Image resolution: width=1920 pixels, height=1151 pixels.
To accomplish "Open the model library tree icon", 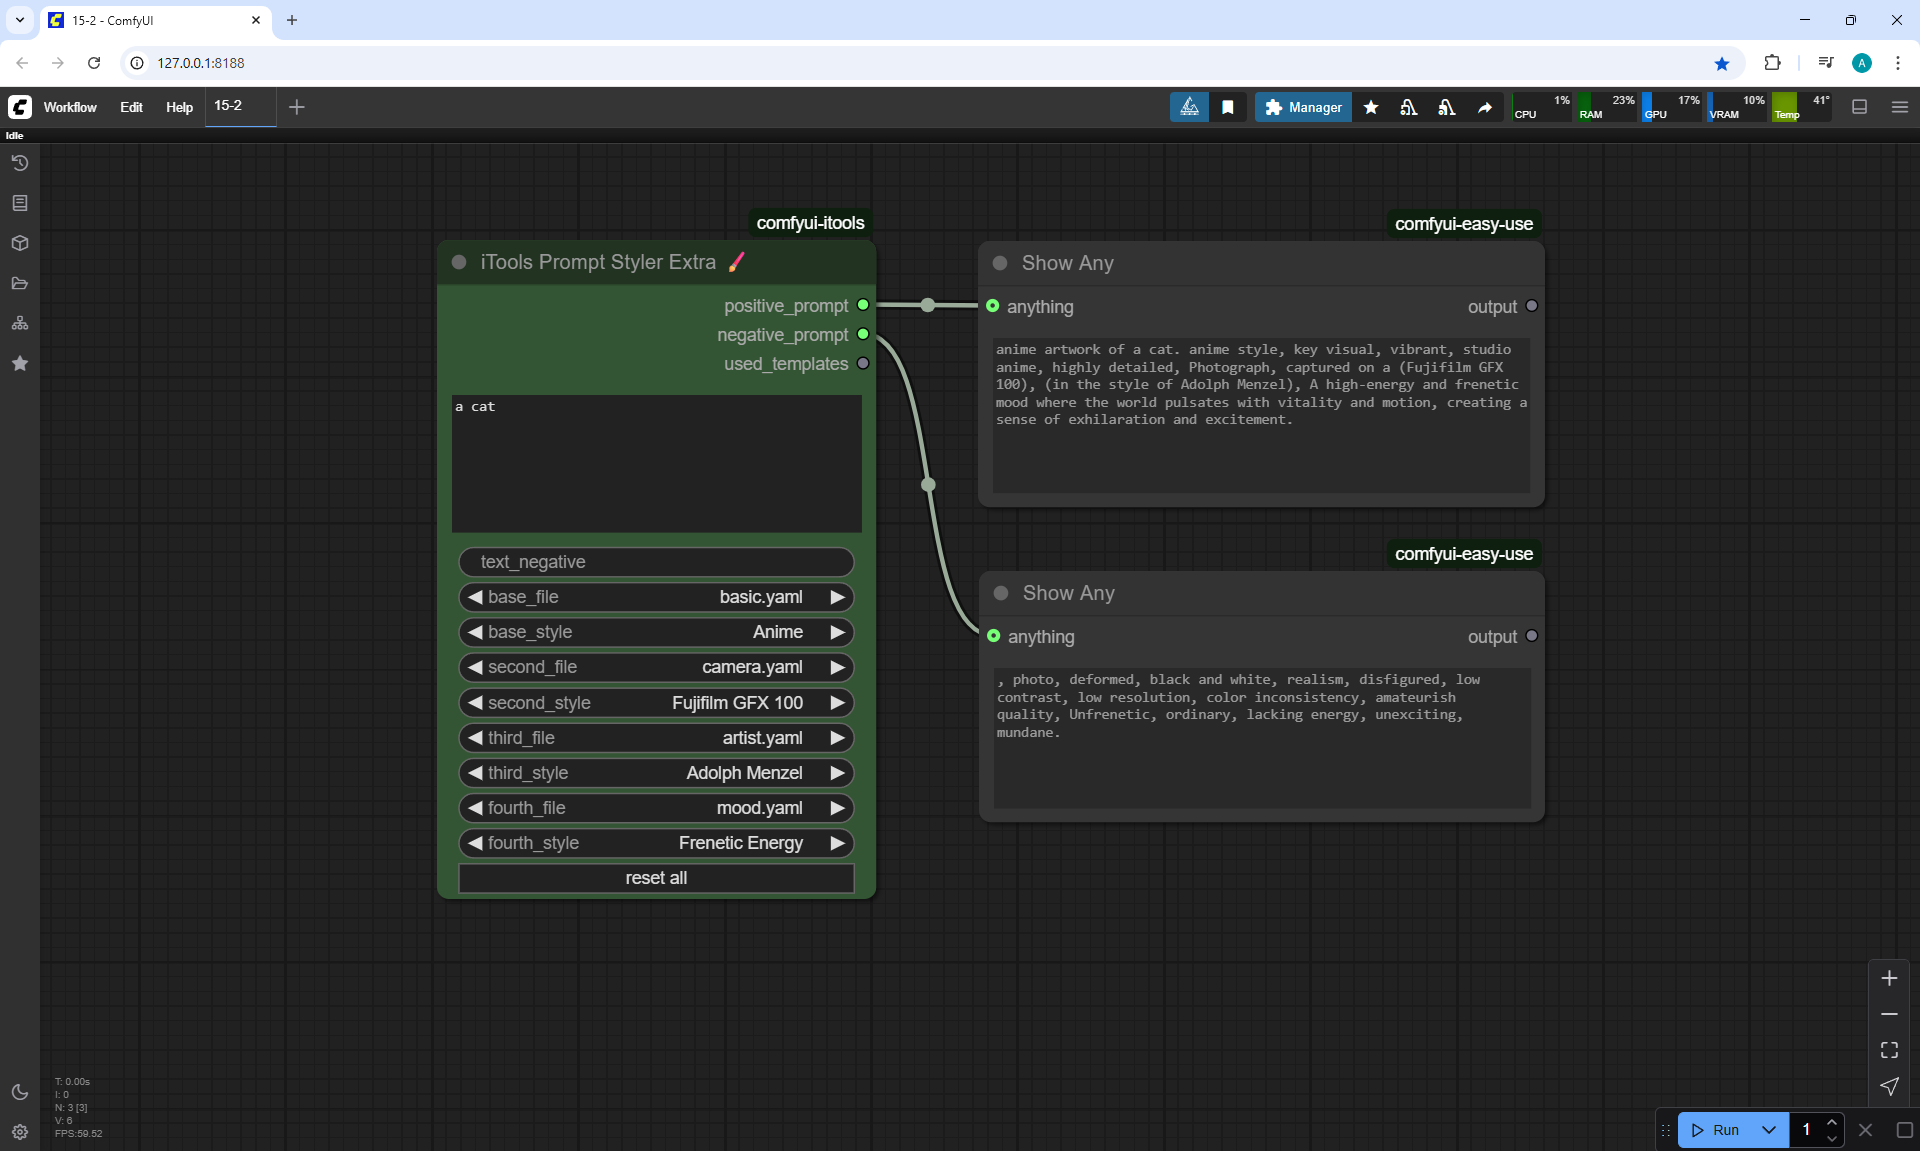I will pyautogui.click(x=19, y=323).
